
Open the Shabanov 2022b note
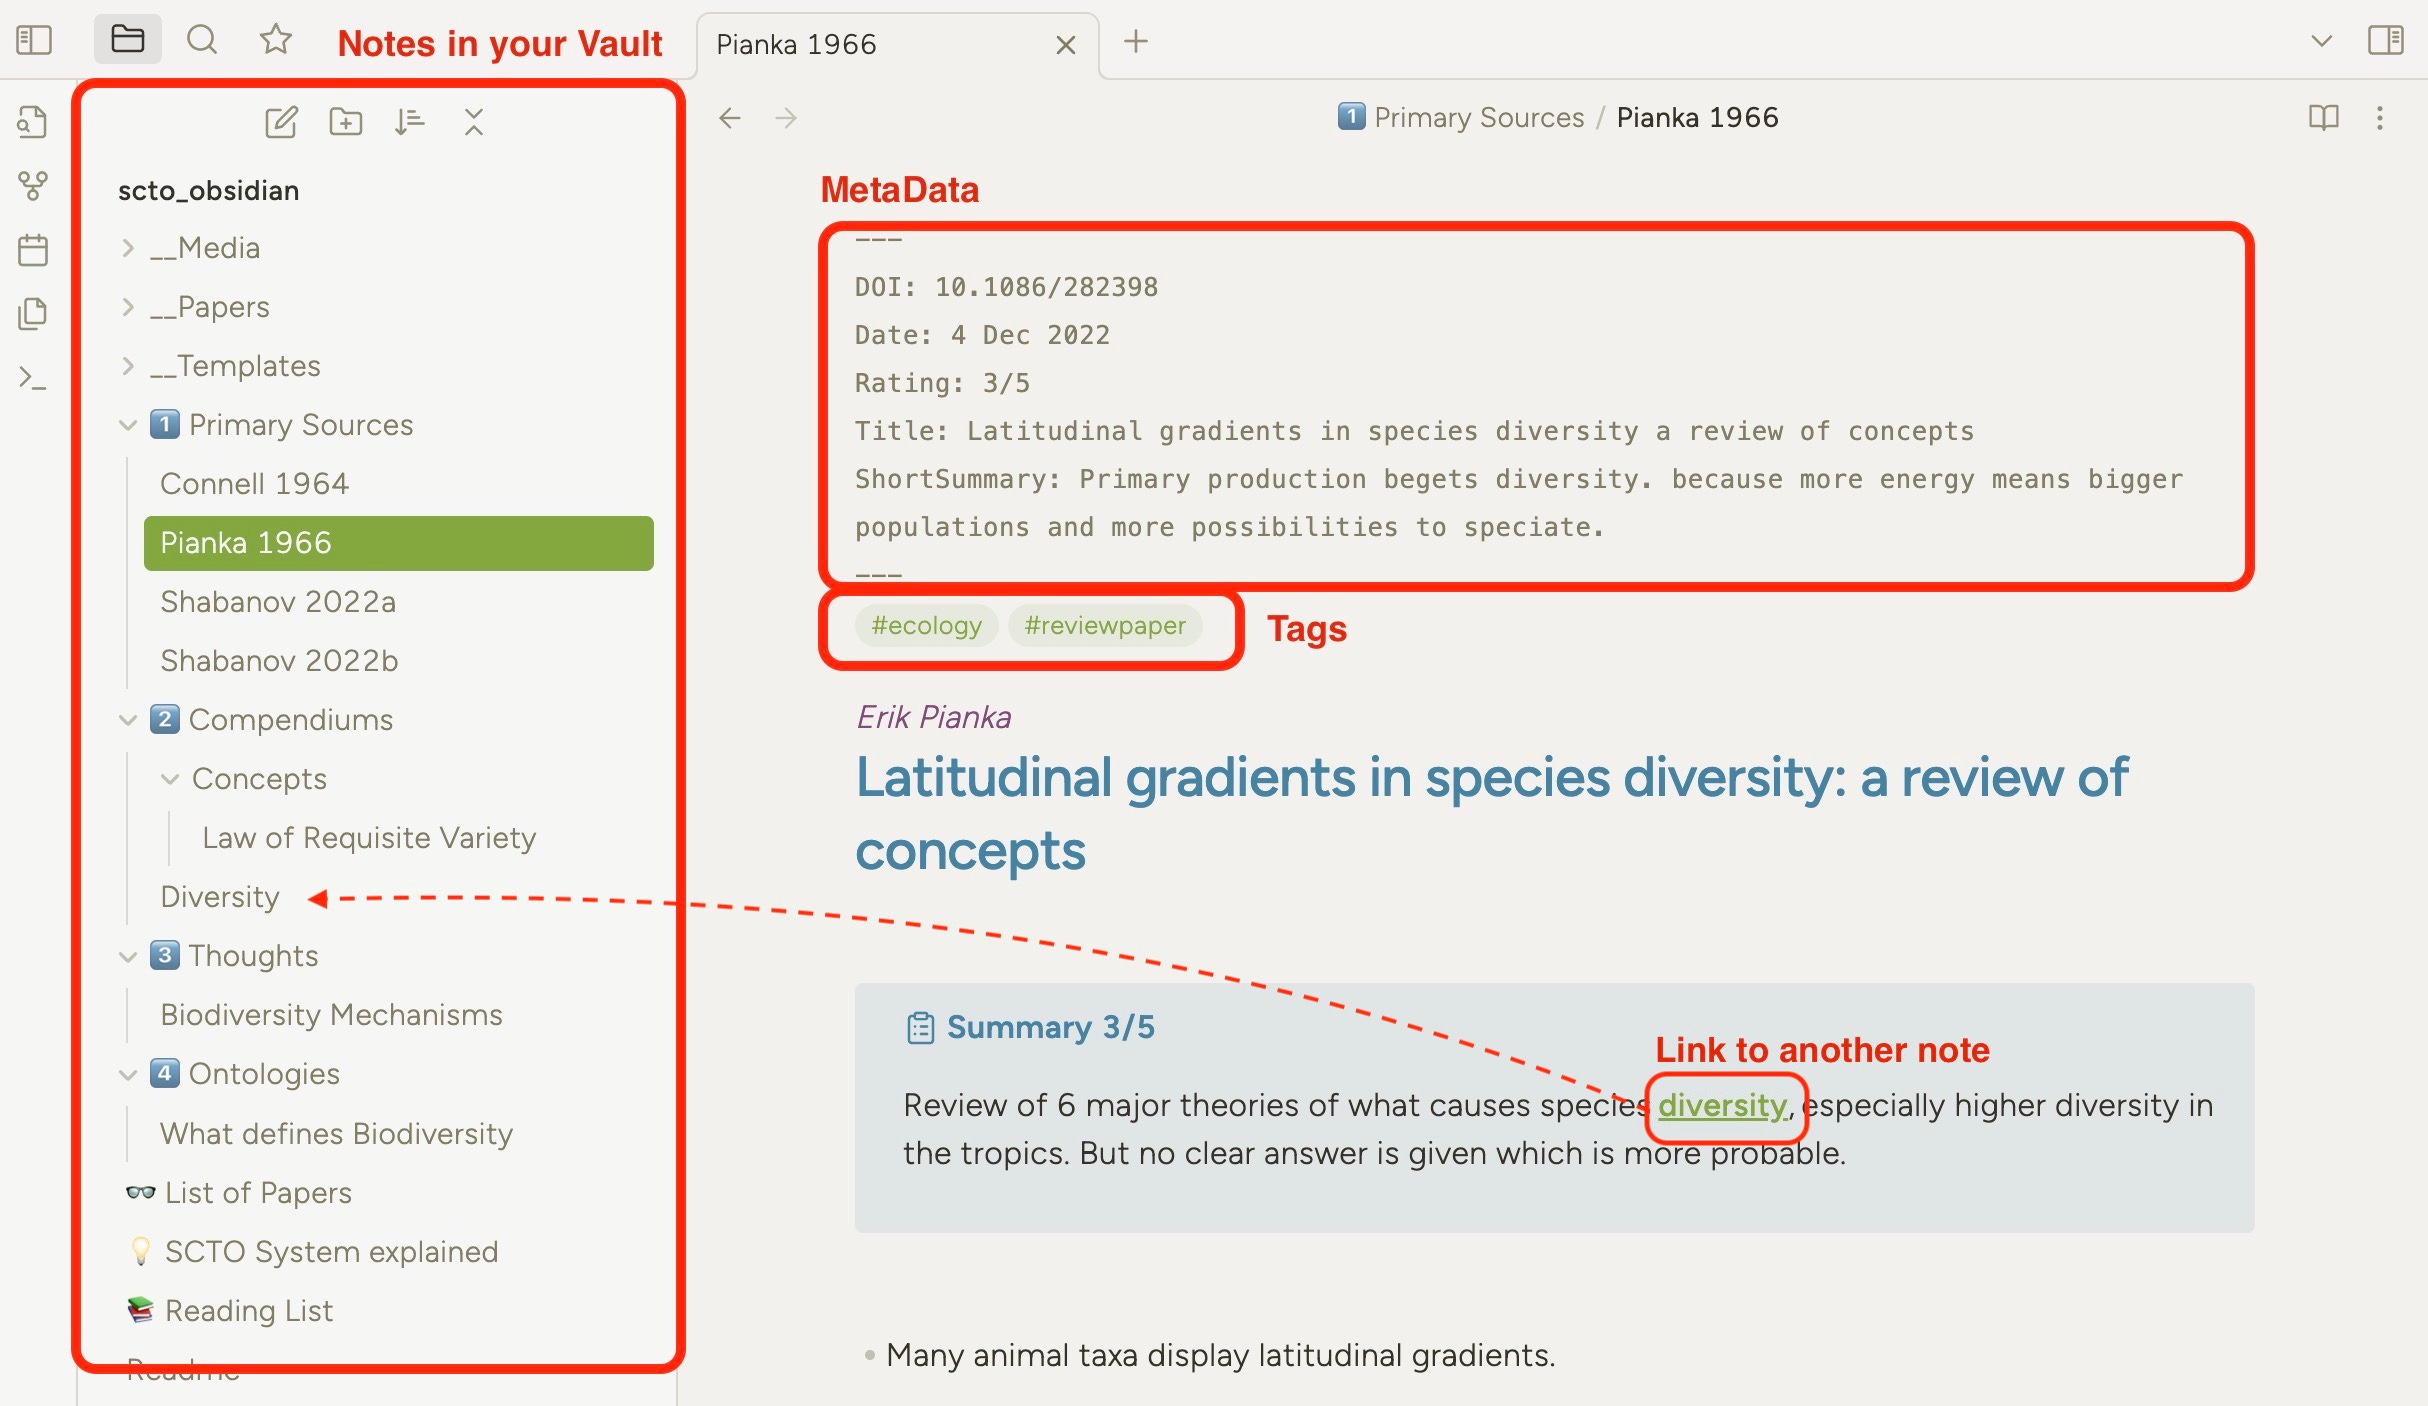point(279,661)
